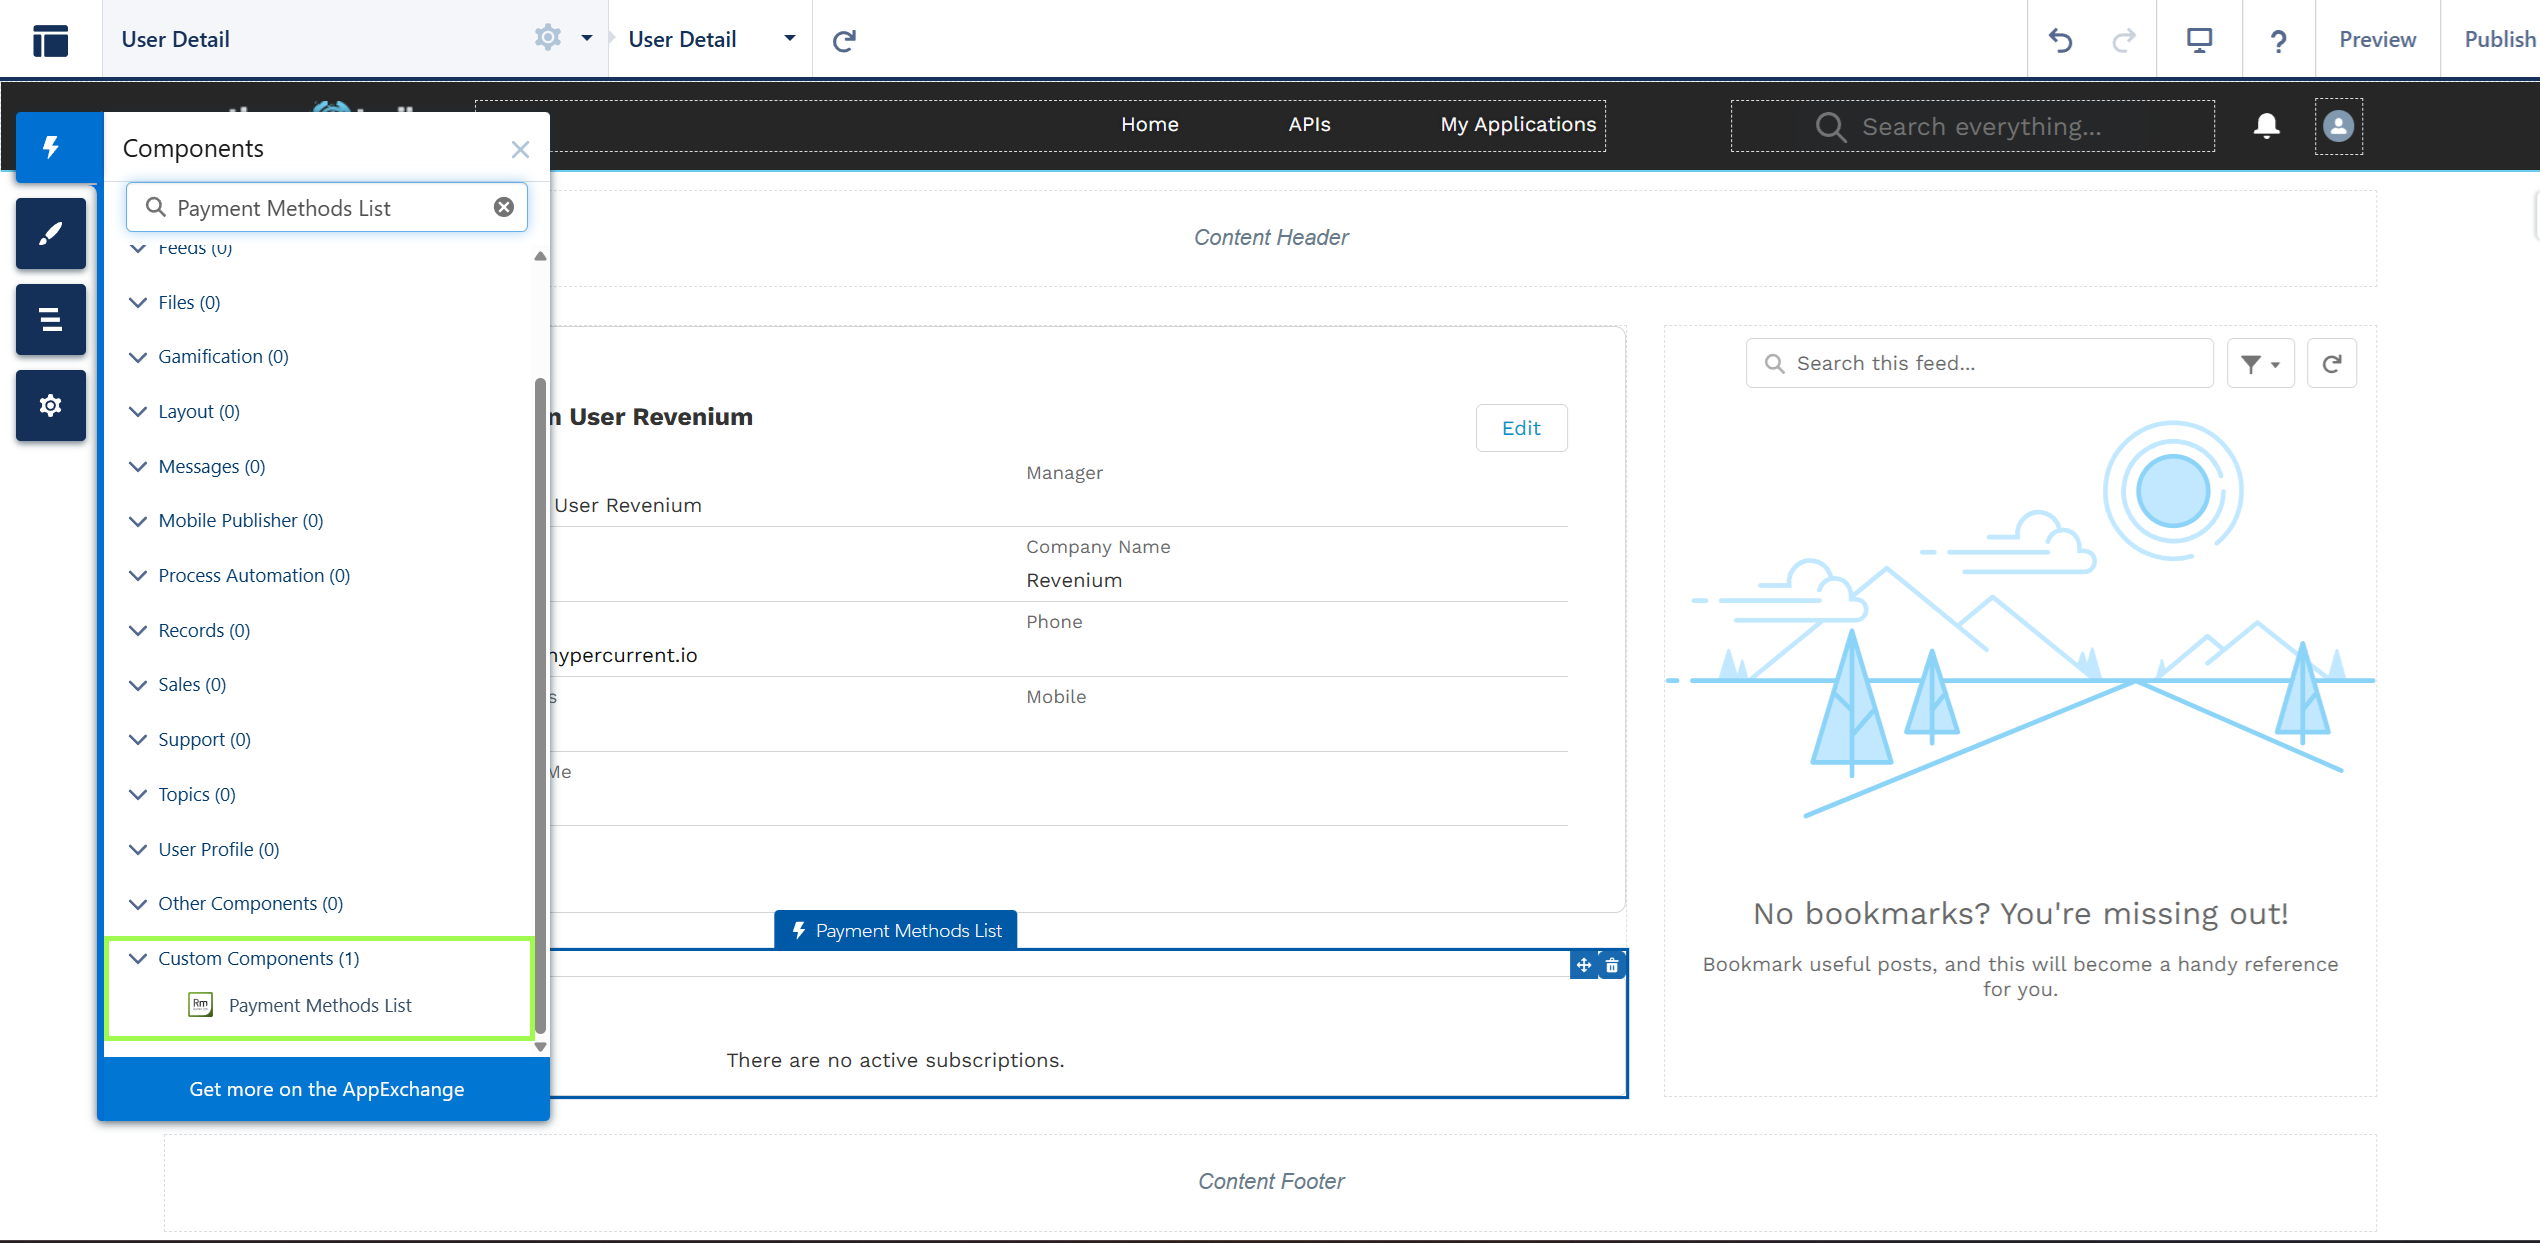The height and width of the screenshot is (1243, 2540).
Task: Select the Theme paintbrush icon
Action: [51, 233]
